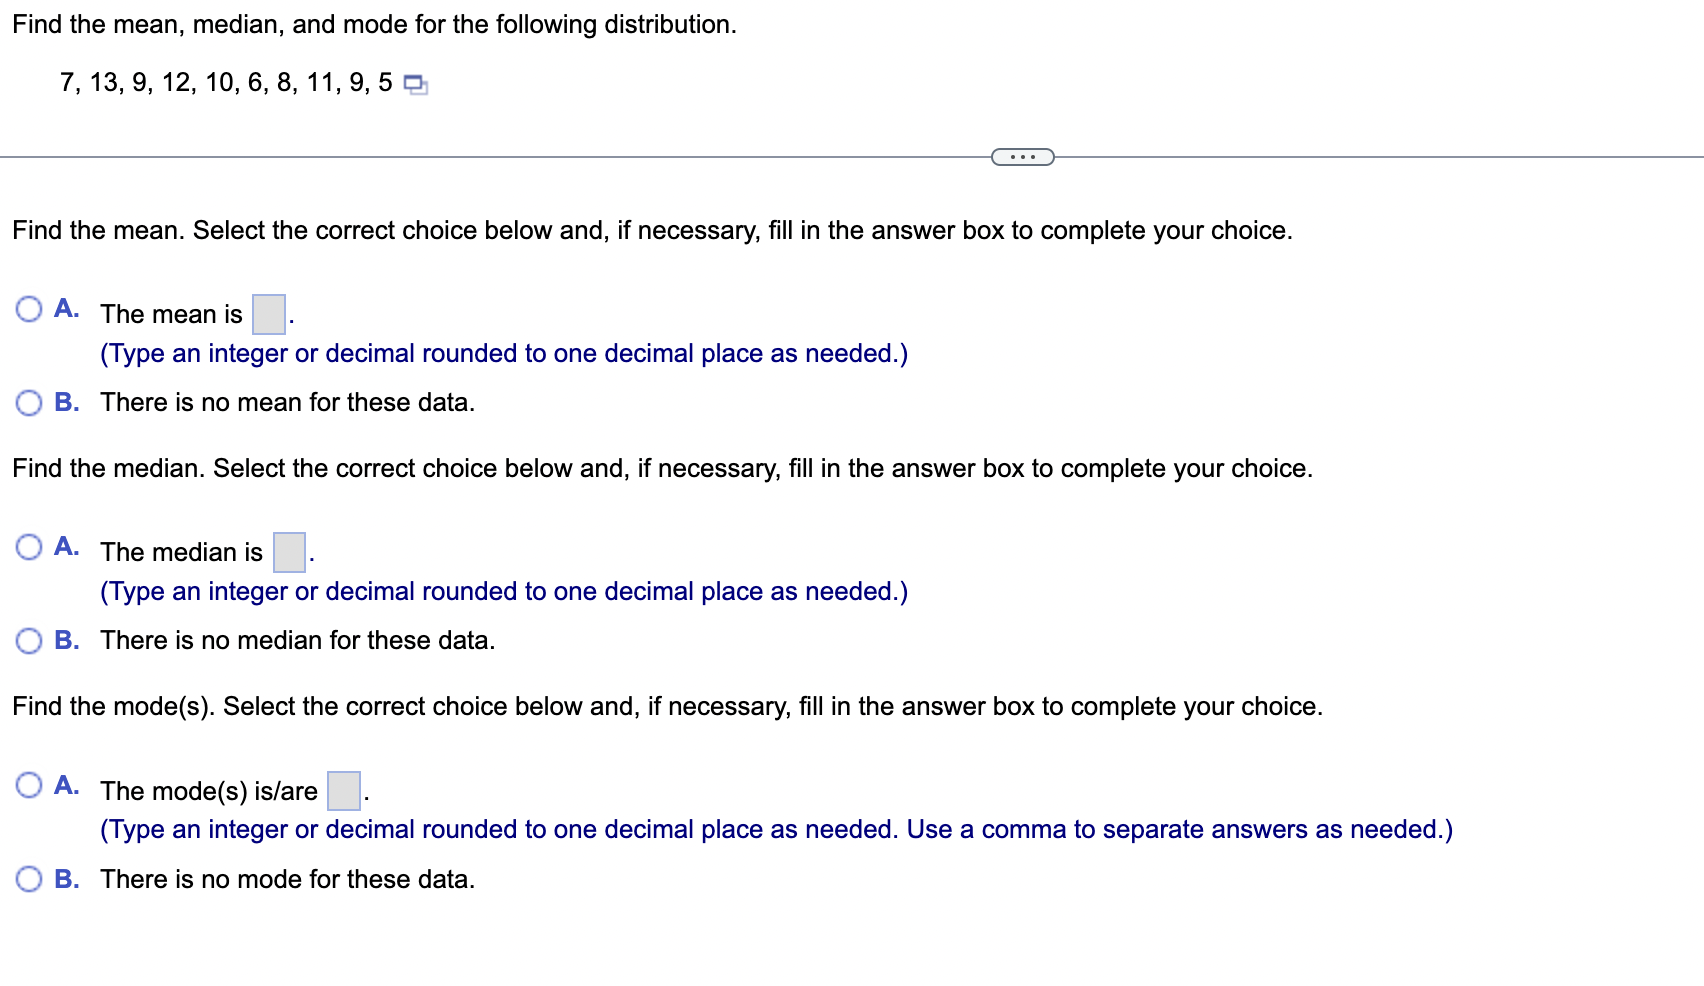This screenshot has width=1704, height=986.
Task: Select 'There is no median for these data'
Action: click(x=28, y=640)
